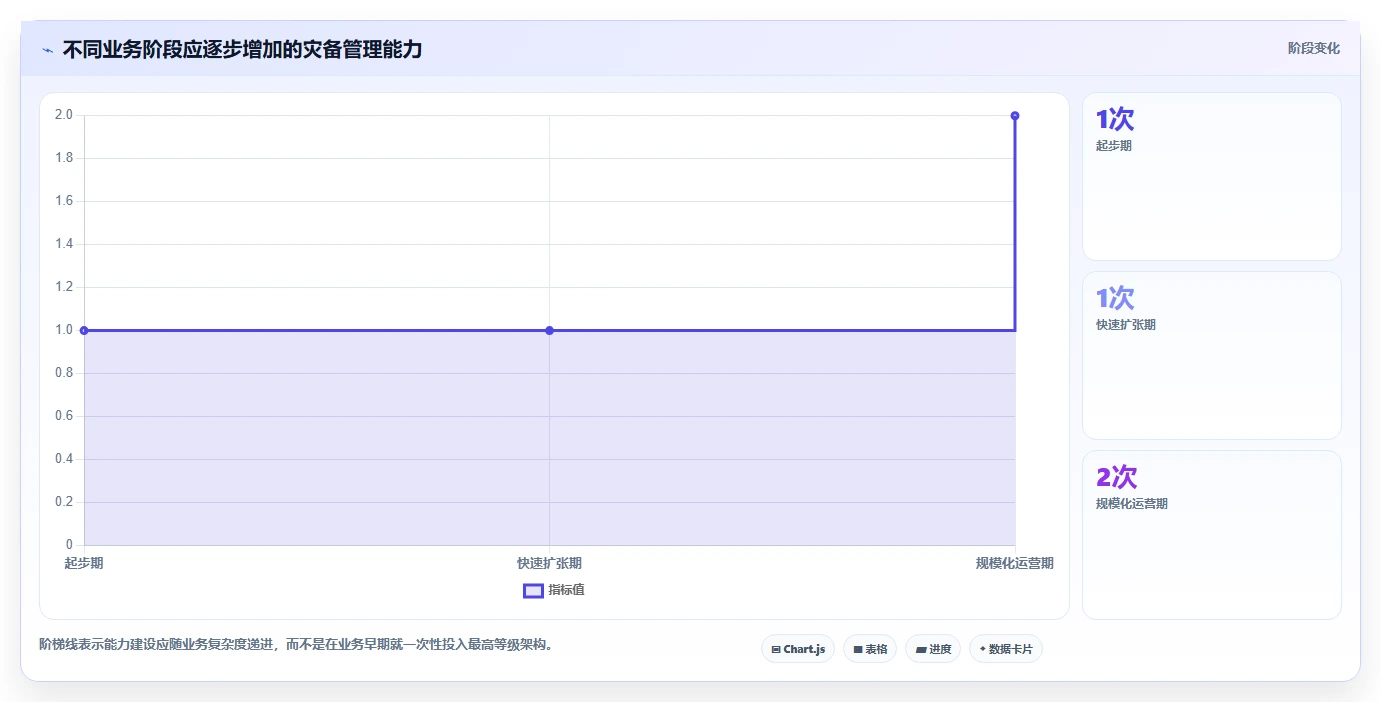Open the 1次 起步期 data card
Image resolution: width=1381 pixels, height=702 pixels.
point(1212,177)
